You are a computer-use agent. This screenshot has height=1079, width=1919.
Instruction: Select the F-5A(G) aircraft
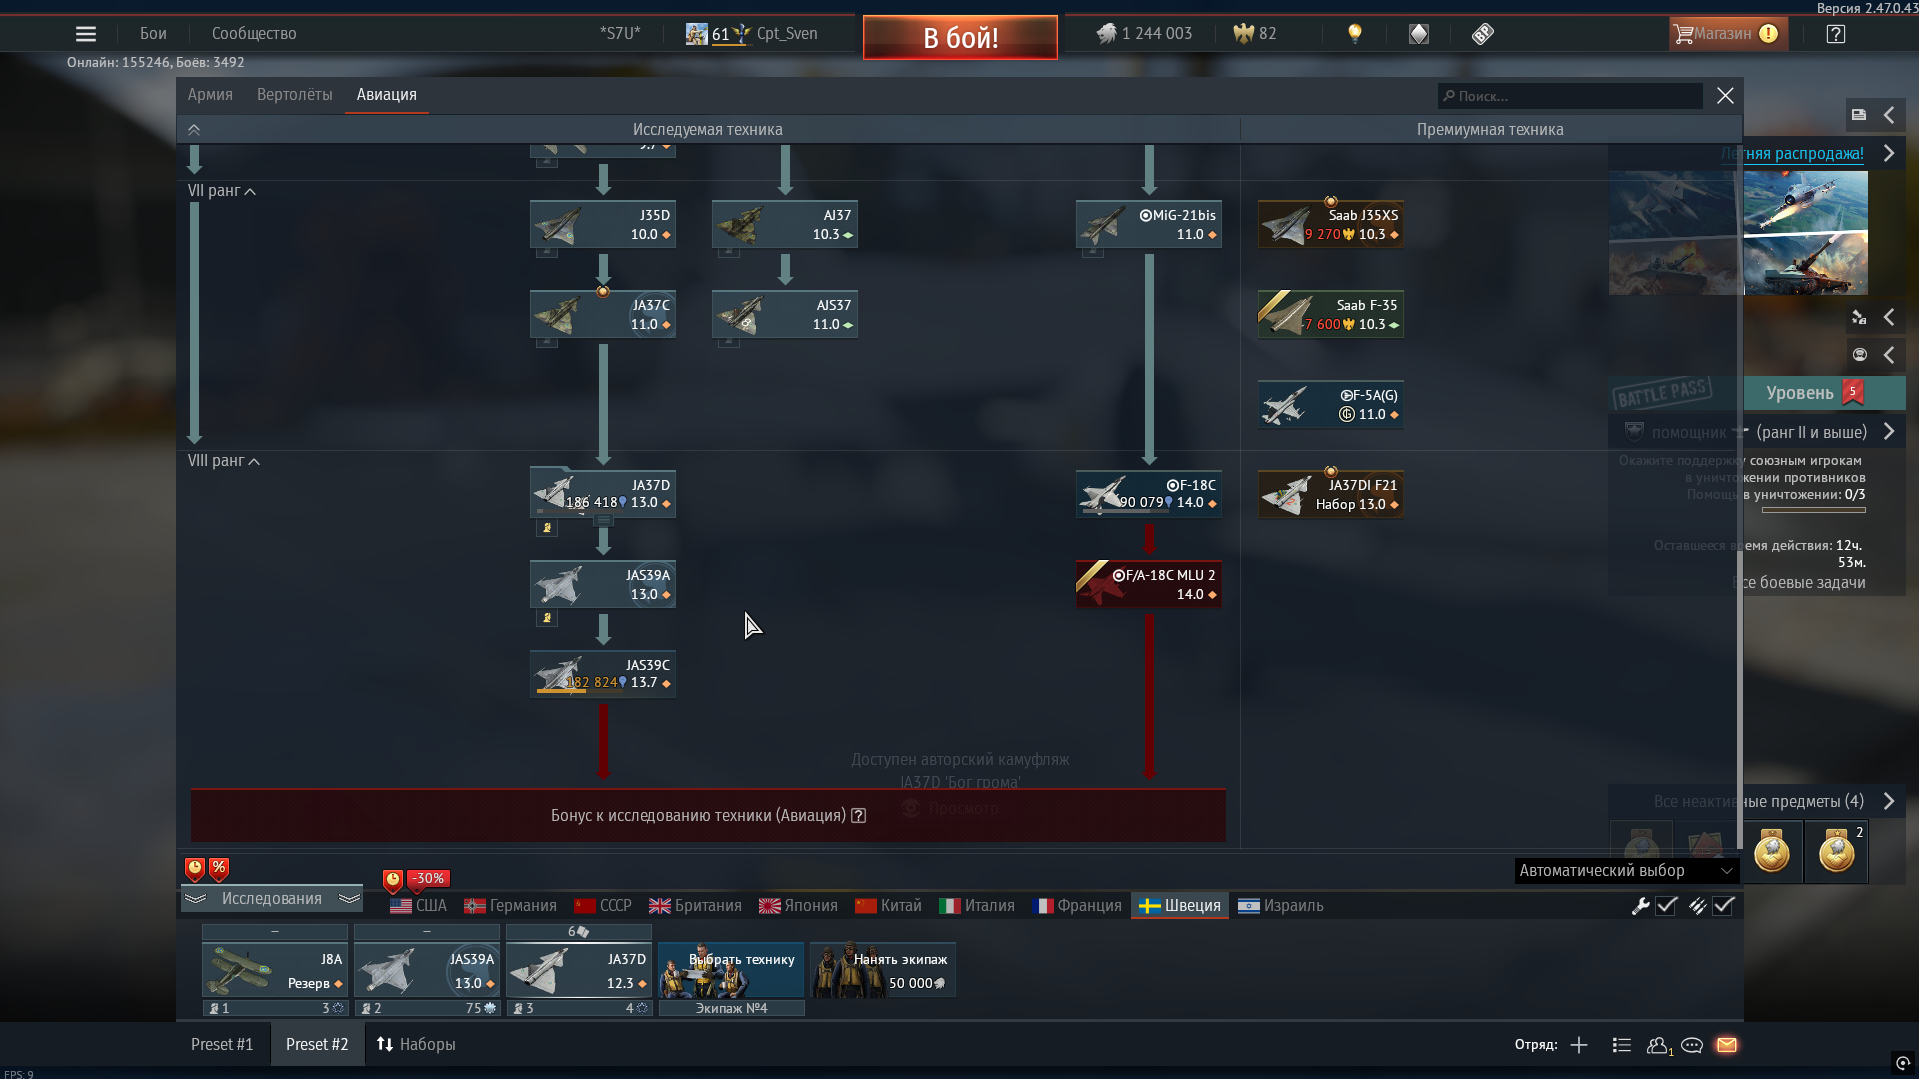(1331, 404)
